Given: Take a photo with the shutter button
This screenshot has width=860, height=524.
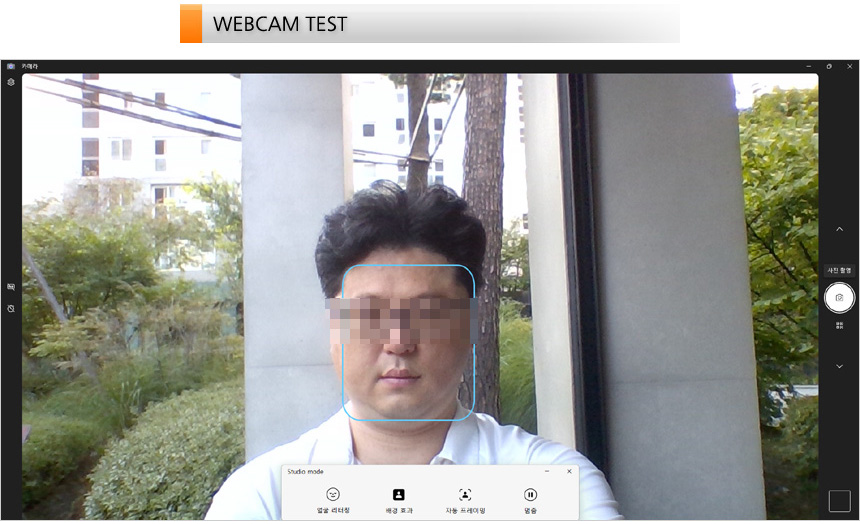Looking at the screenshot, I should point(838,298).
